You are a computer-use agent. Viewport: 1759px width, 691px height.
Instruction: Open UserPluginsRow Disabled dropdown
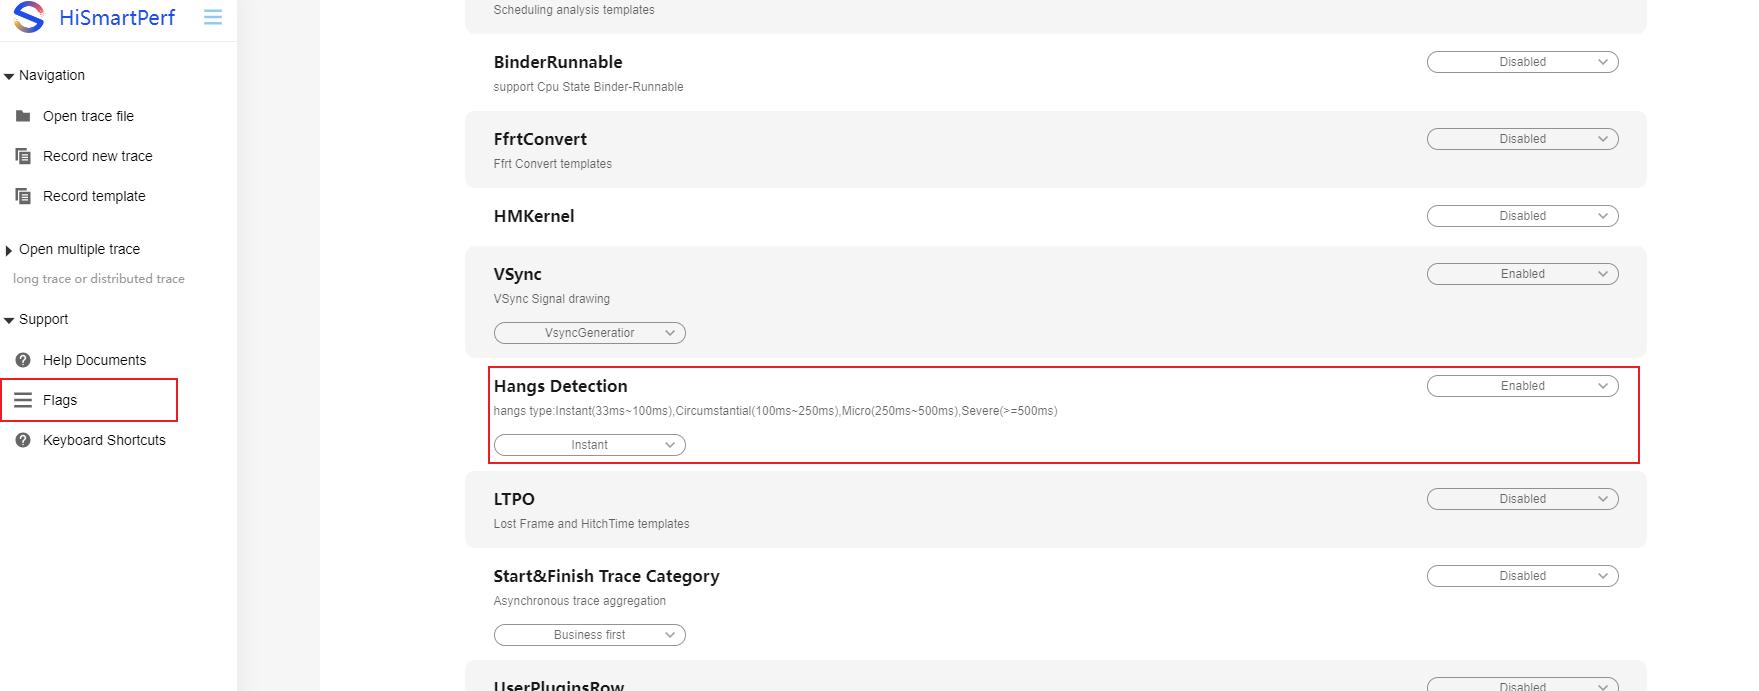point(1522,685)
